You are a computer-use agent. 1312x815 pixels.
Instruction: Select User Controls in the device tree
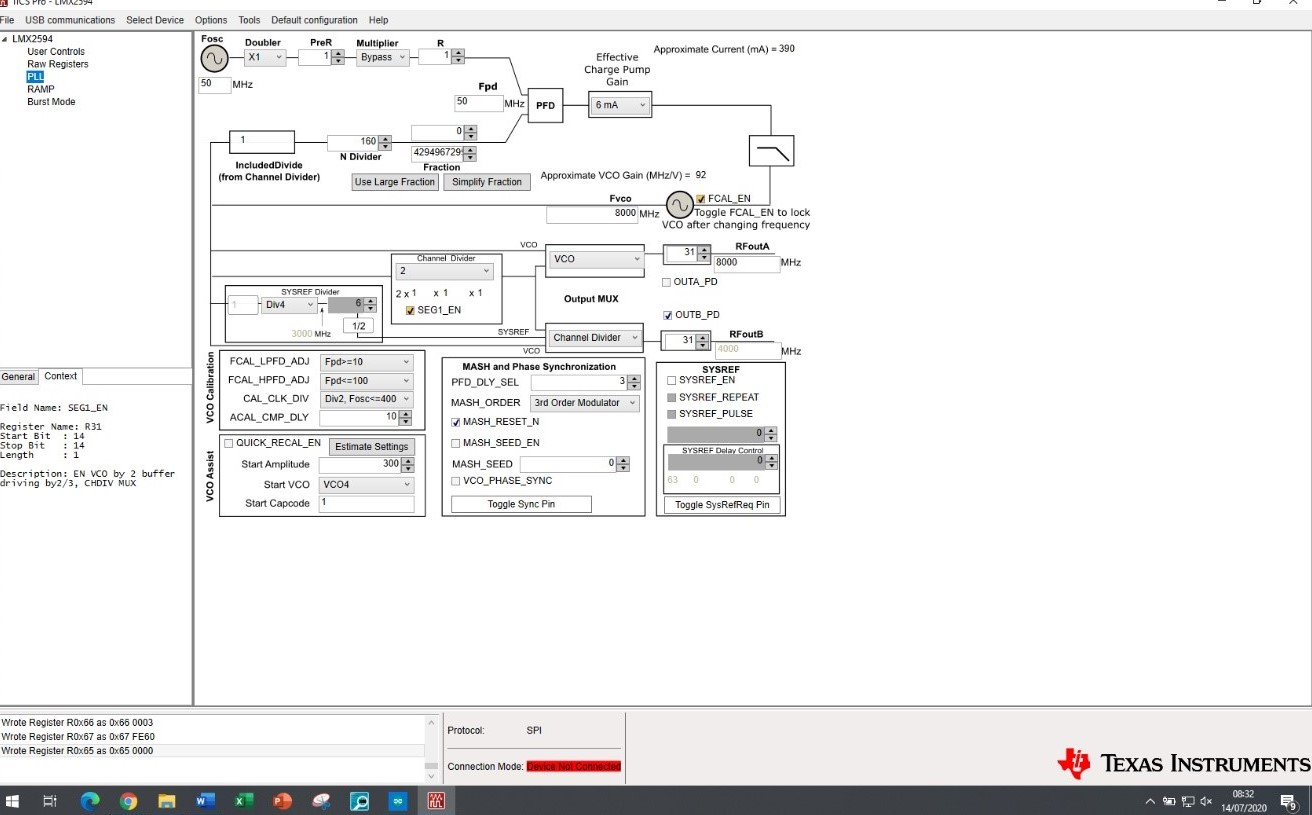pos(56,51)
